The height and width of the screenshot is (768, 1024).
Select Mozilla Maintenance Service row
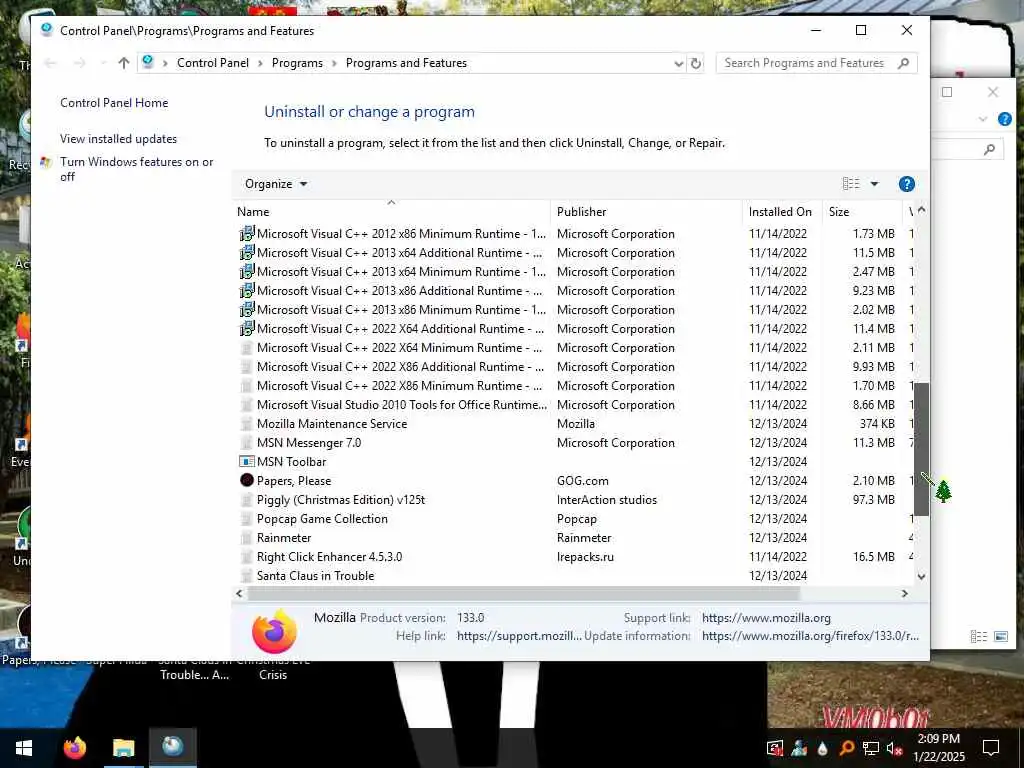point(575,424)
